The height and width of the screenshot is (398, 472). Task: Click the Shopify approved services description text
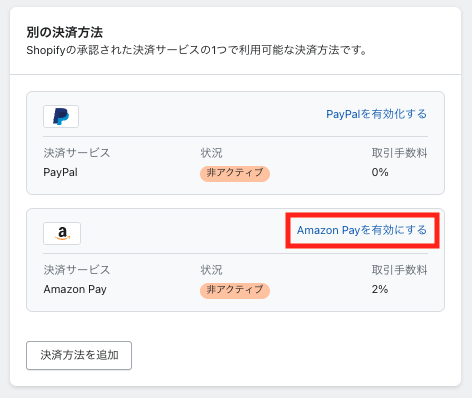click(197, 50)
